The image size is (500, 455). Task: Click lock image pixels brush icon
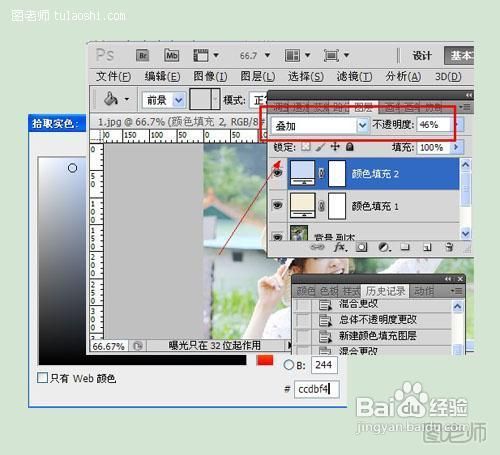click(320, 147)
